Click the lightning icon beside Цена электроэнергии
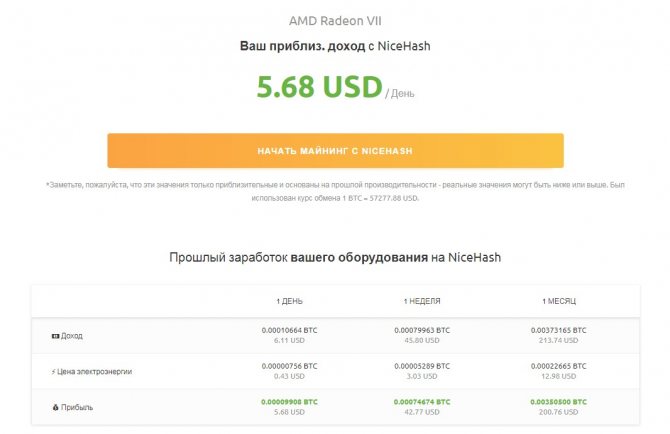This screenshot has width=670, height=434. tap(53, 372)
